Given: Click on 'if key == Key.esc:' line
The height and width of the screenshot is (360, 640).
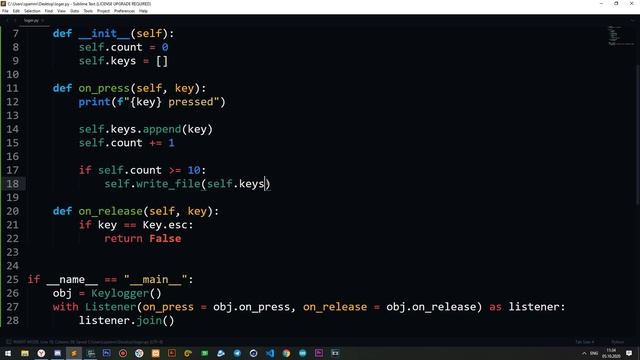Looking at the screenshot, I should 136,225.
